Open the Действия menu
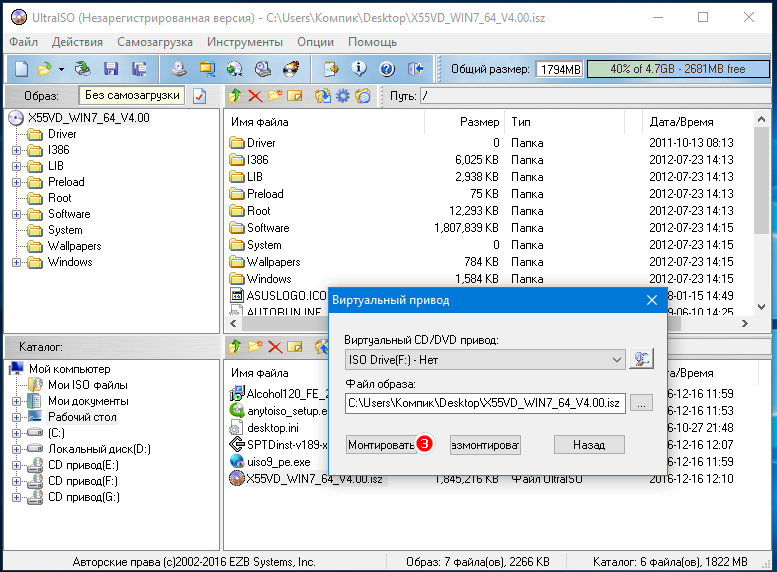 tap(77, 42)
